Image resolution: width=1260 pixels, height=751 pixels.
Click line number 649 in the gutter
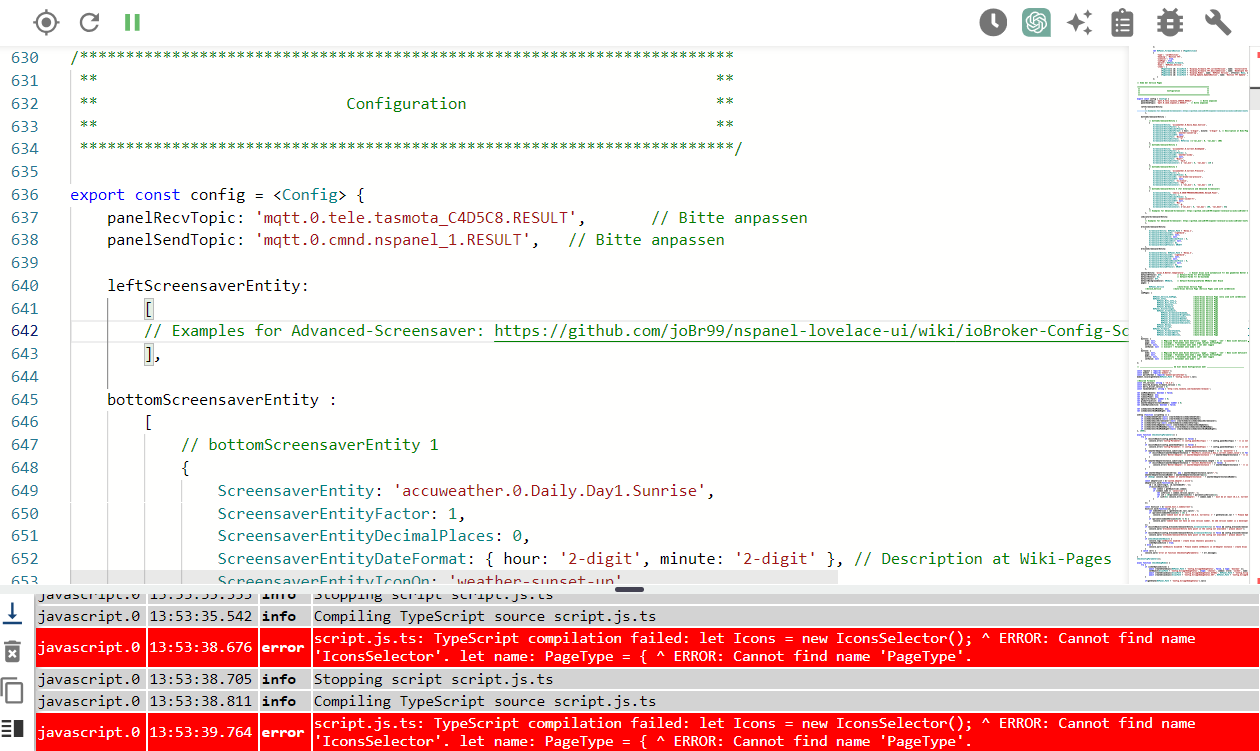coord(25,491)
